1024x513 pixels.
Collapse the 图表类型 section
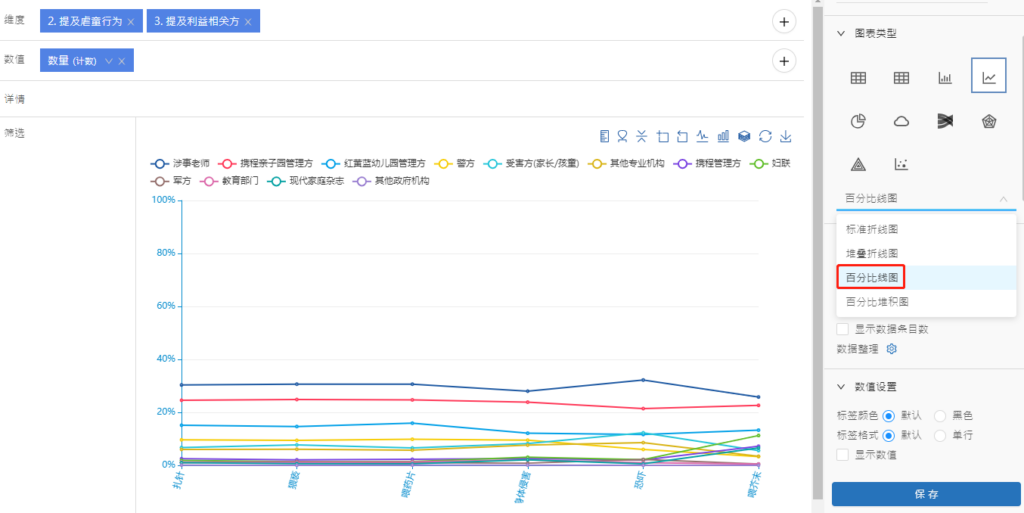[841, 33]
